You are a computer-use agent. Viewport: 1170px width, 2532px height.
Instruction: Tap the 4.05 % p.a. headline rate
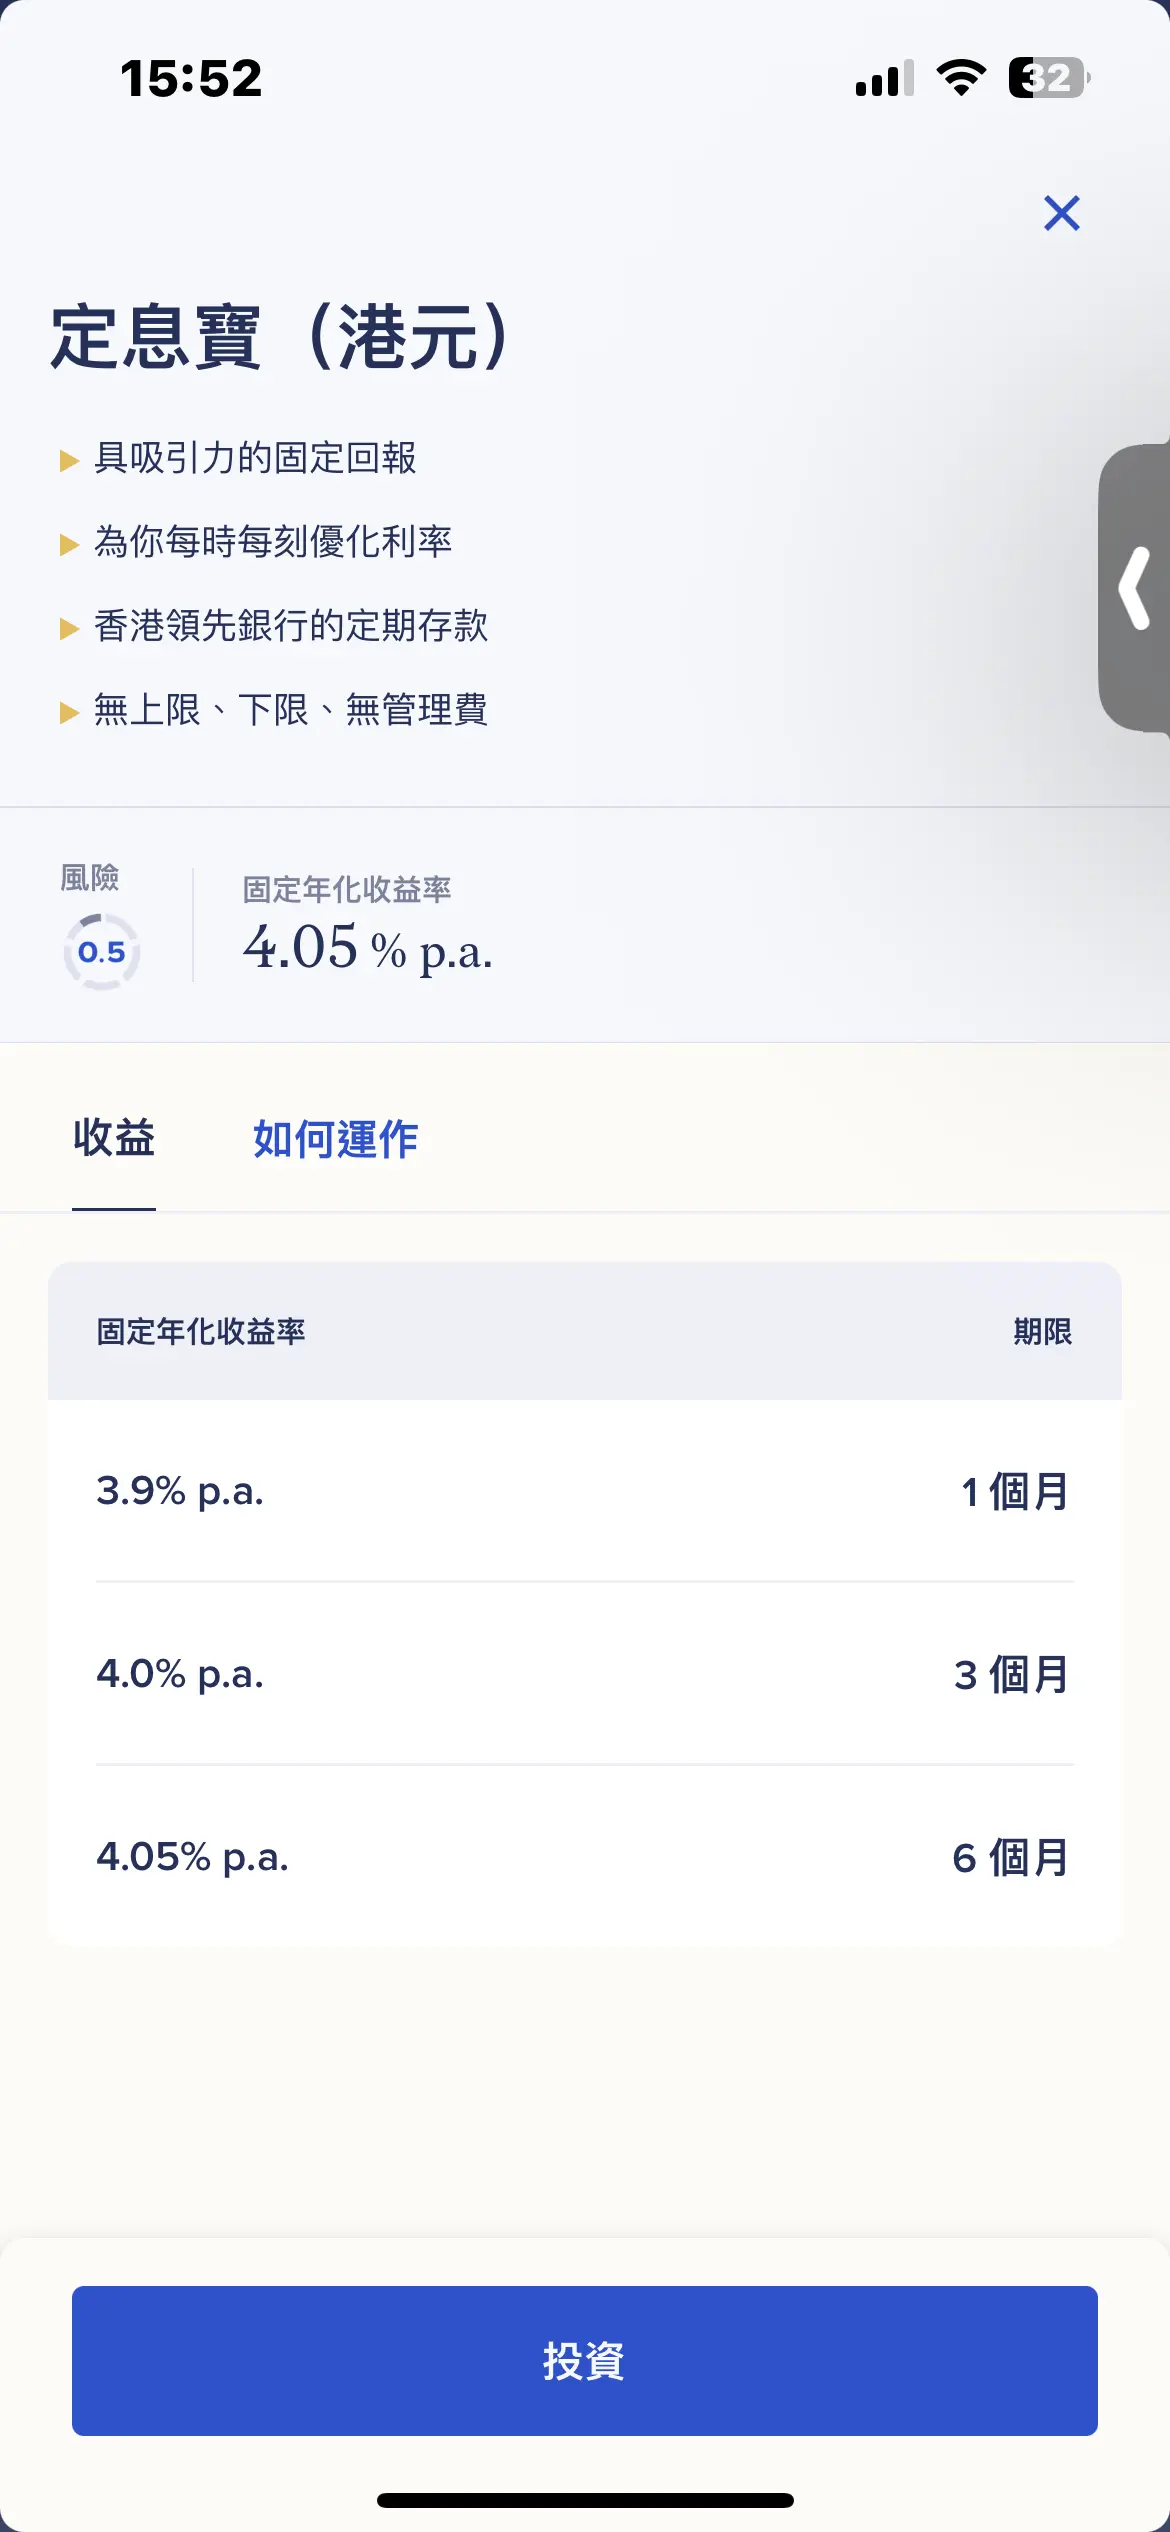coord(368,947)
